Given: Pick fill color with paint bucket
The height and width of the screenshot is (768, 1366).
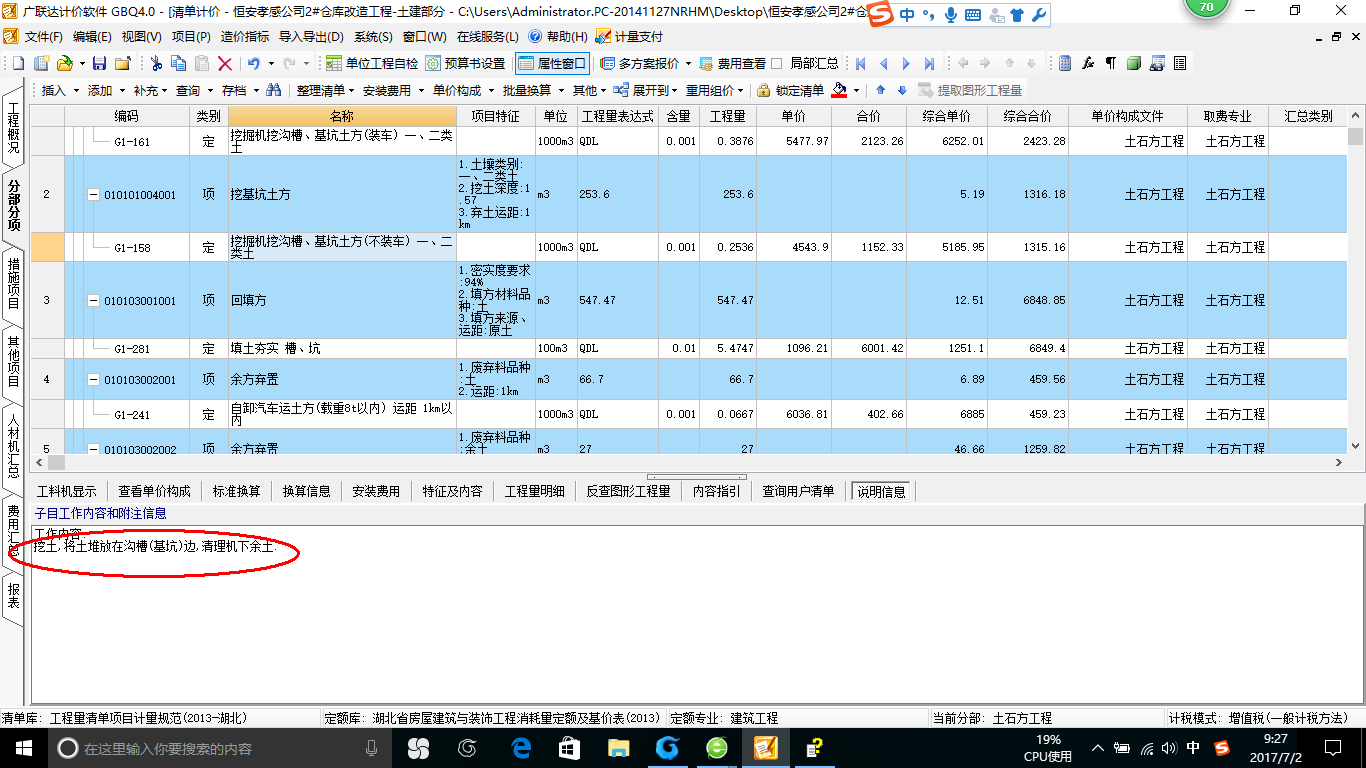Looking at the screenshot, I should point(840,90).
